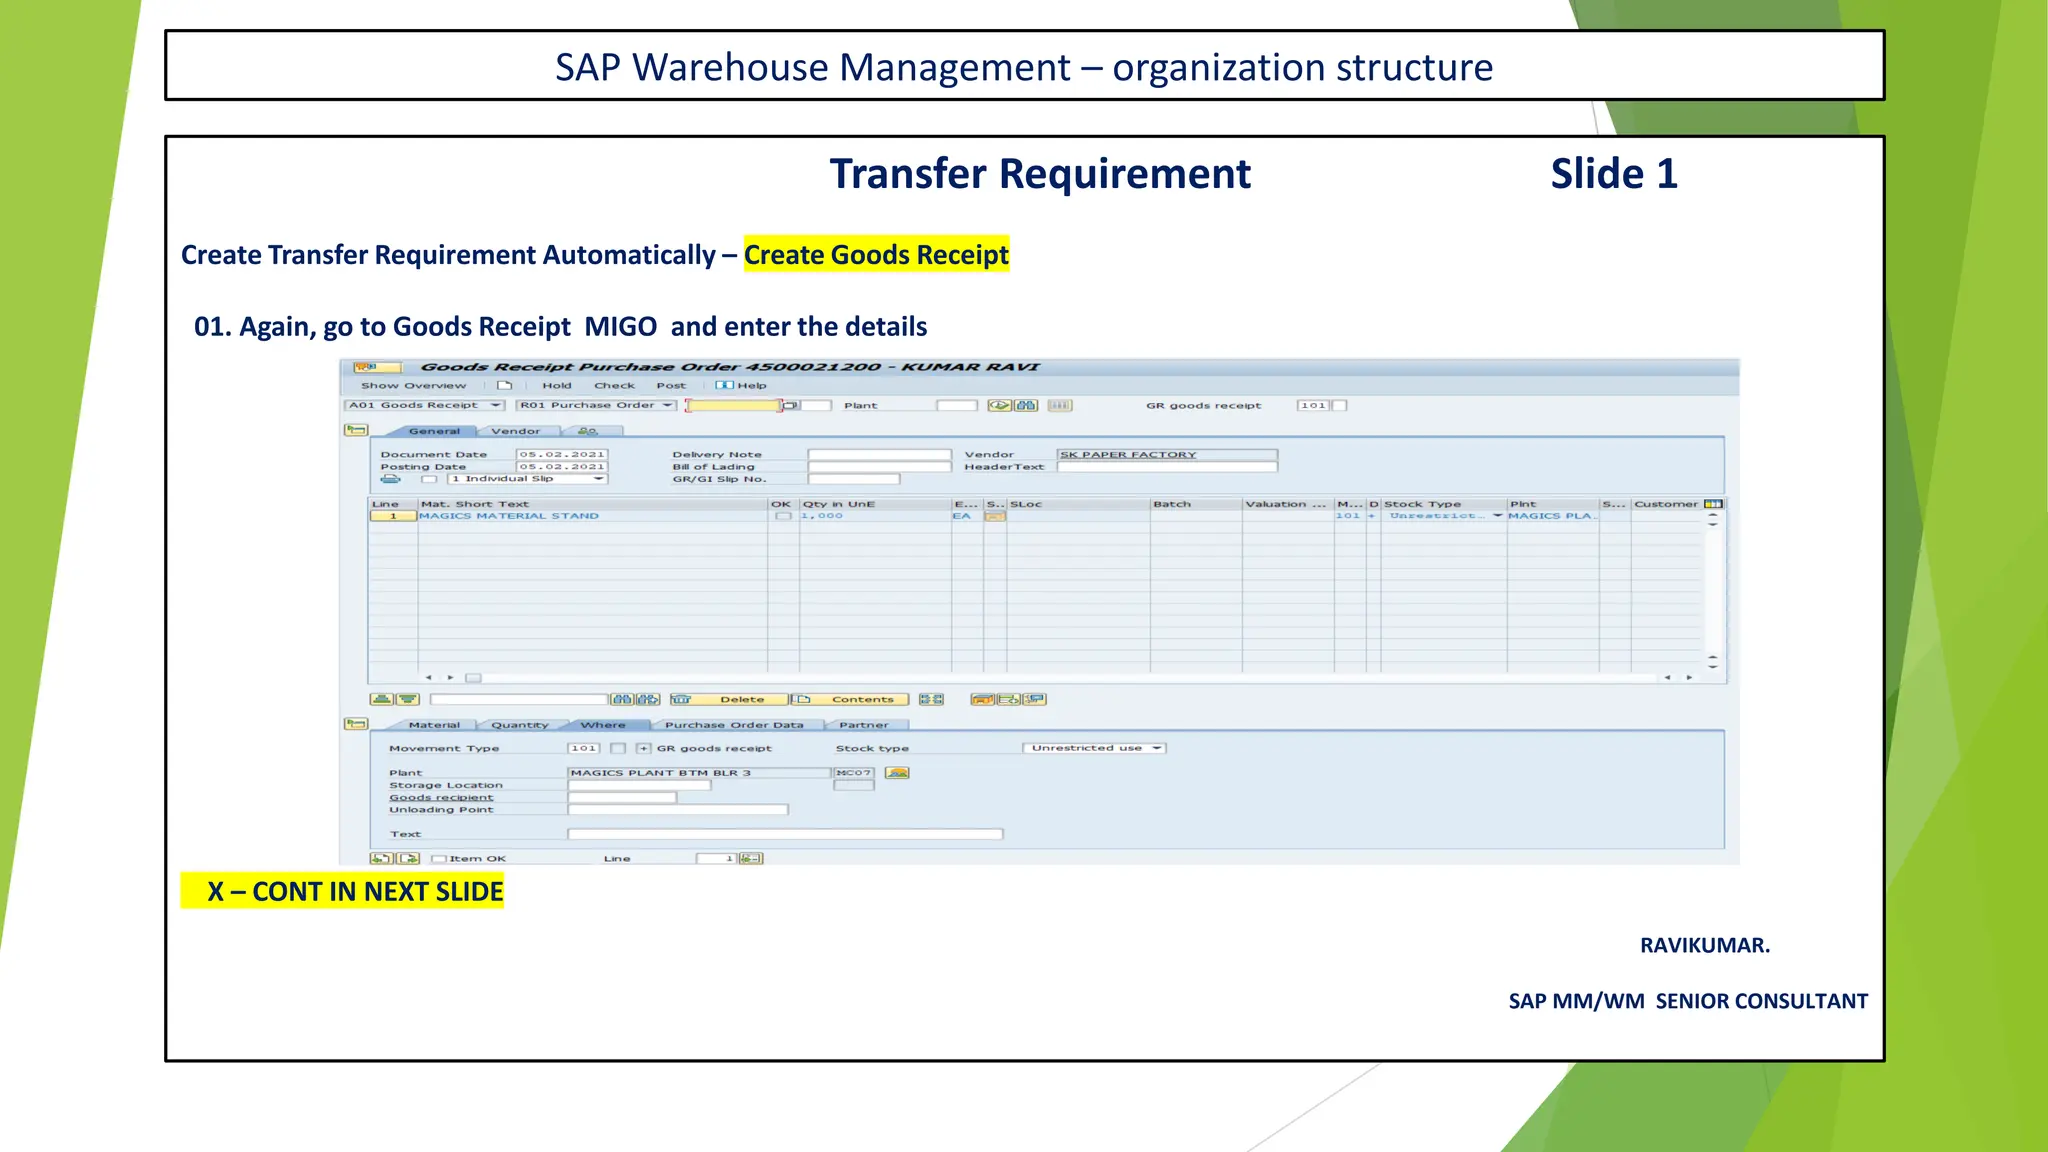
Task: Click the SK PAPER FACTORY vendor link
Action: (x=1128, y=454)
